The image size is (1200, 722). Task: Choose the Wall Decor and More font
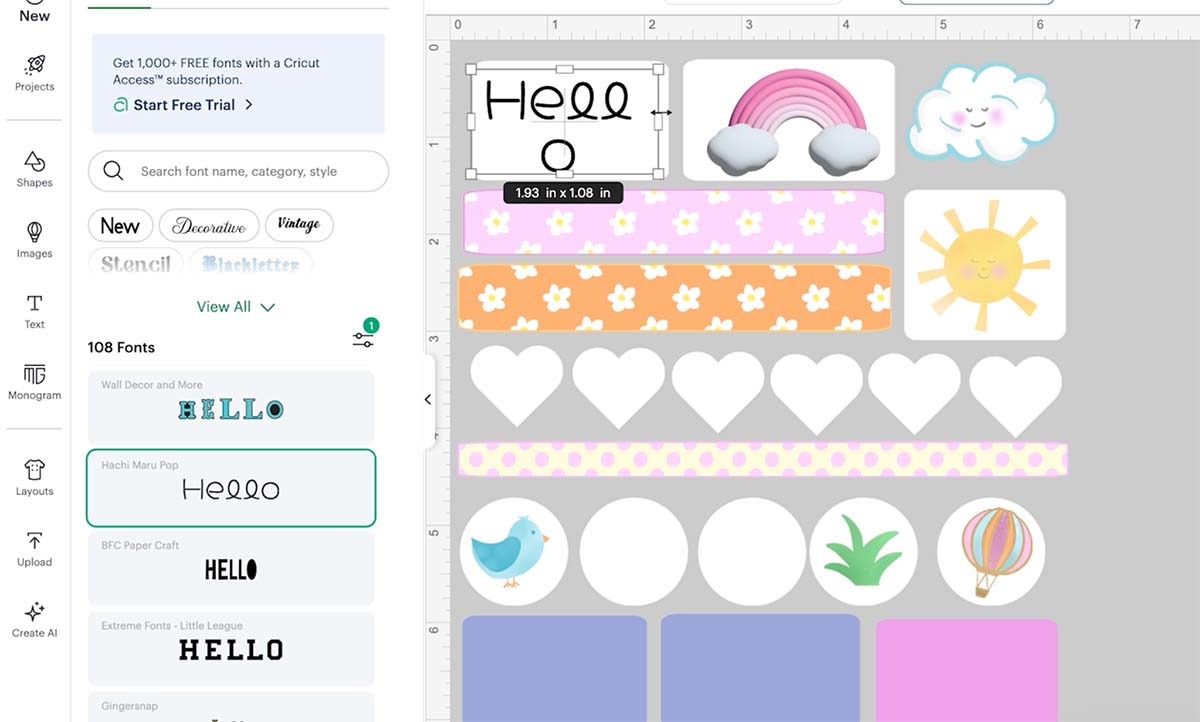231,408
